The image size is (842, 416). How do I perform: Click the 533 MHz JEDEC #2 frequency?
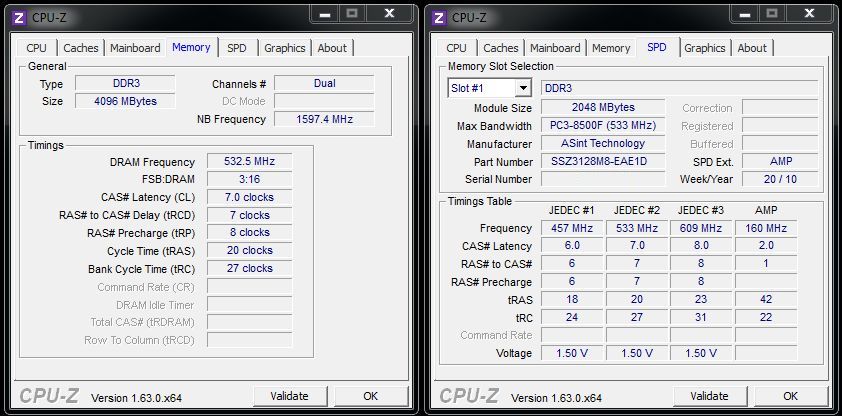[x=637, y=228]
